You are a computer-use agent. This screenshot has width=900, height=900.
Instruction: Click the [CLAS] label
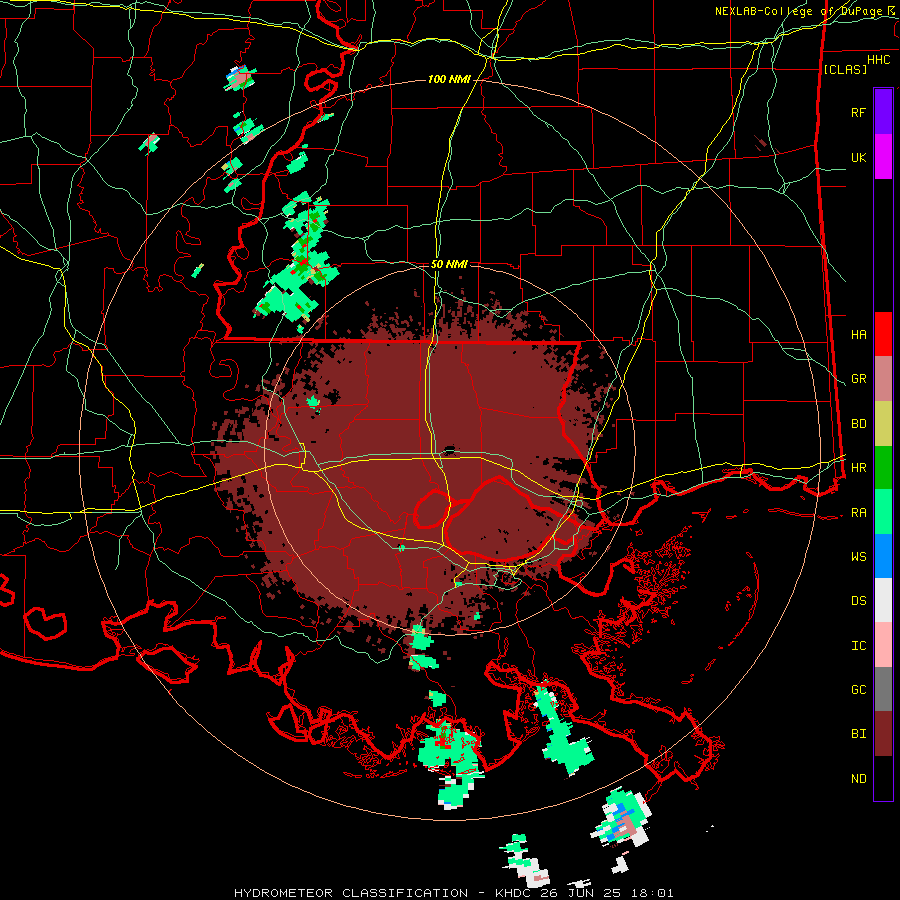[845, 70]
